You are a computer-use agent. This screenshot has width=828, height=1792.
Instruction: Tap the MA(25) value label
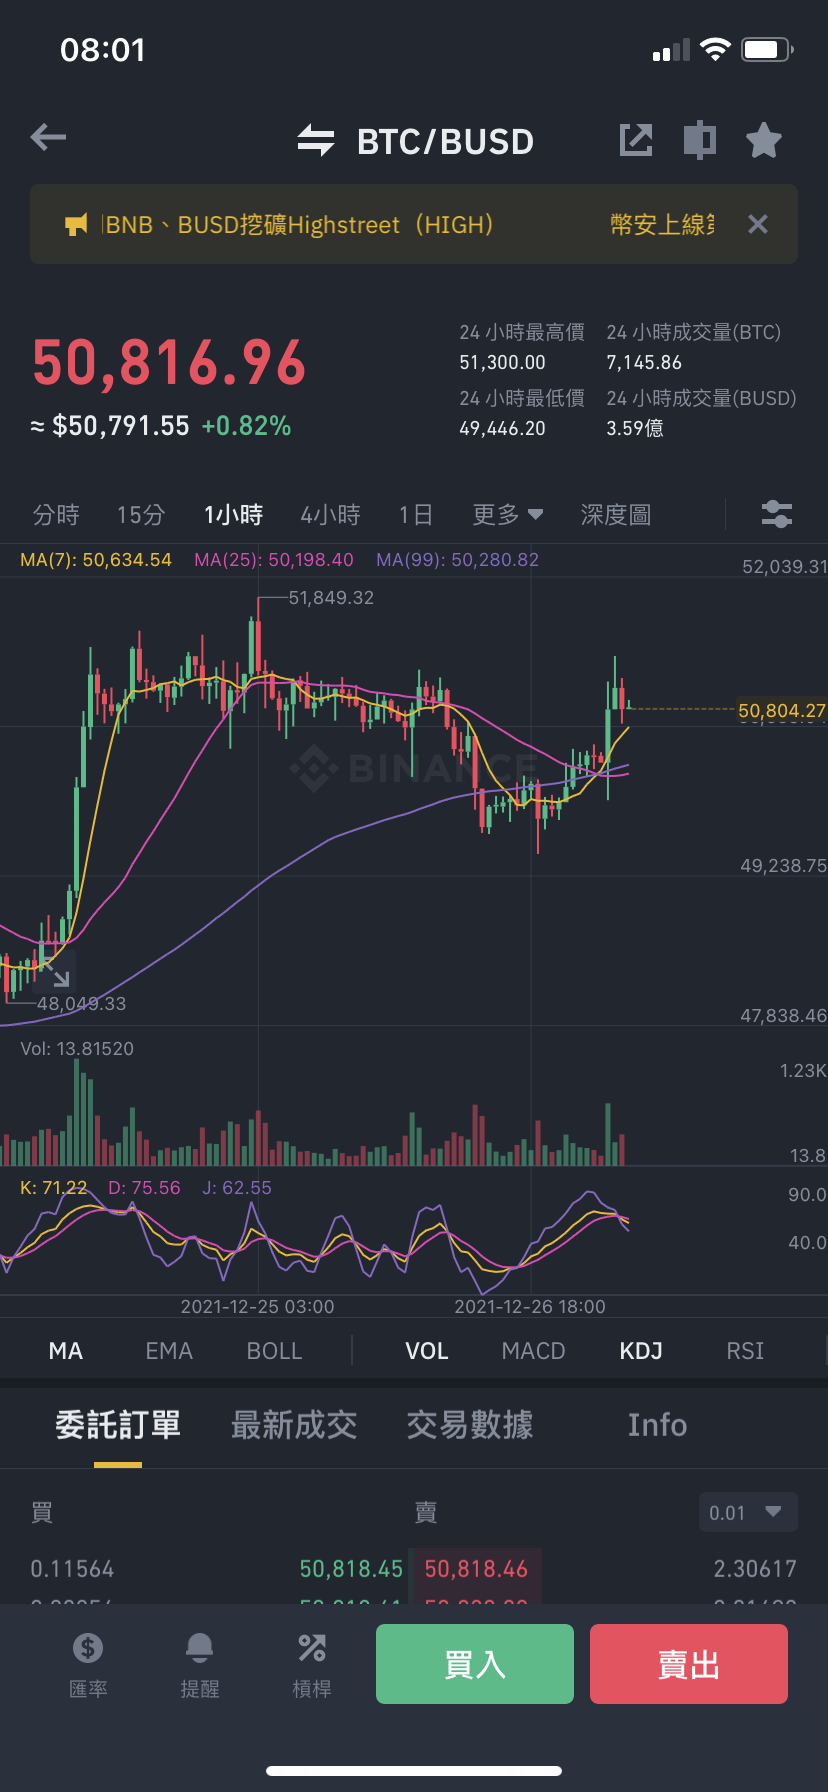coord(274,560)
